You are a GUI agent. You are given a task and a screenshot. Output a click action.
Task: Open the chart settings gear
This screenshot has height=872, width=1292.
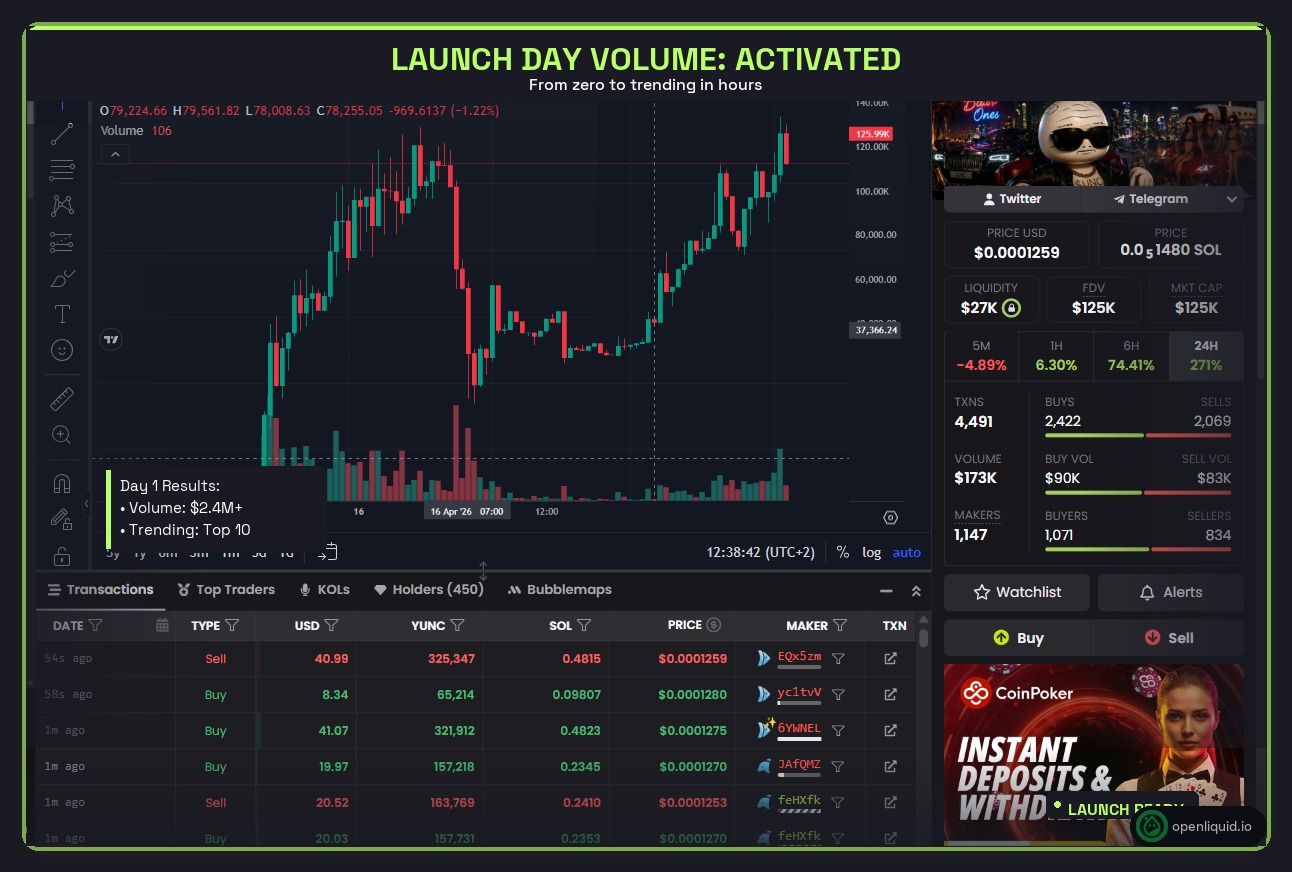pos(889,517)
